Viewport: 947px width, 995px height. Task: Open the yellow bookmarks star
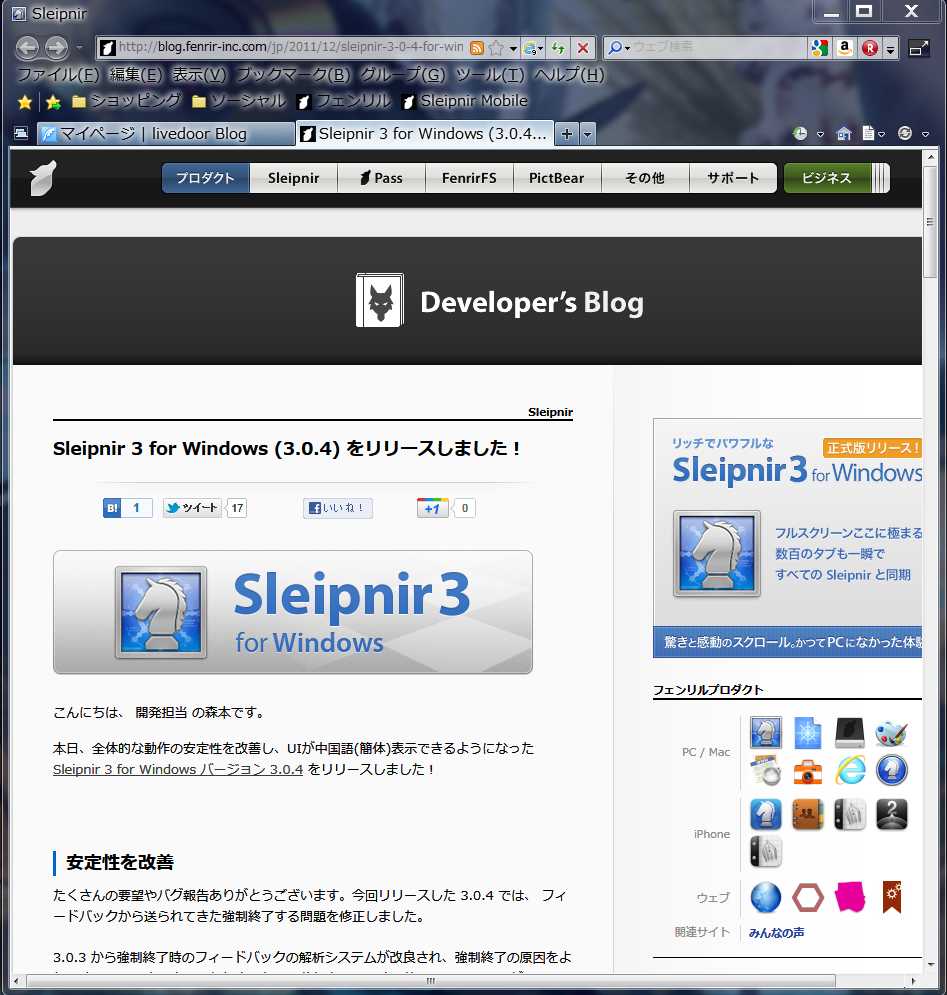click(x=25, y=102)
